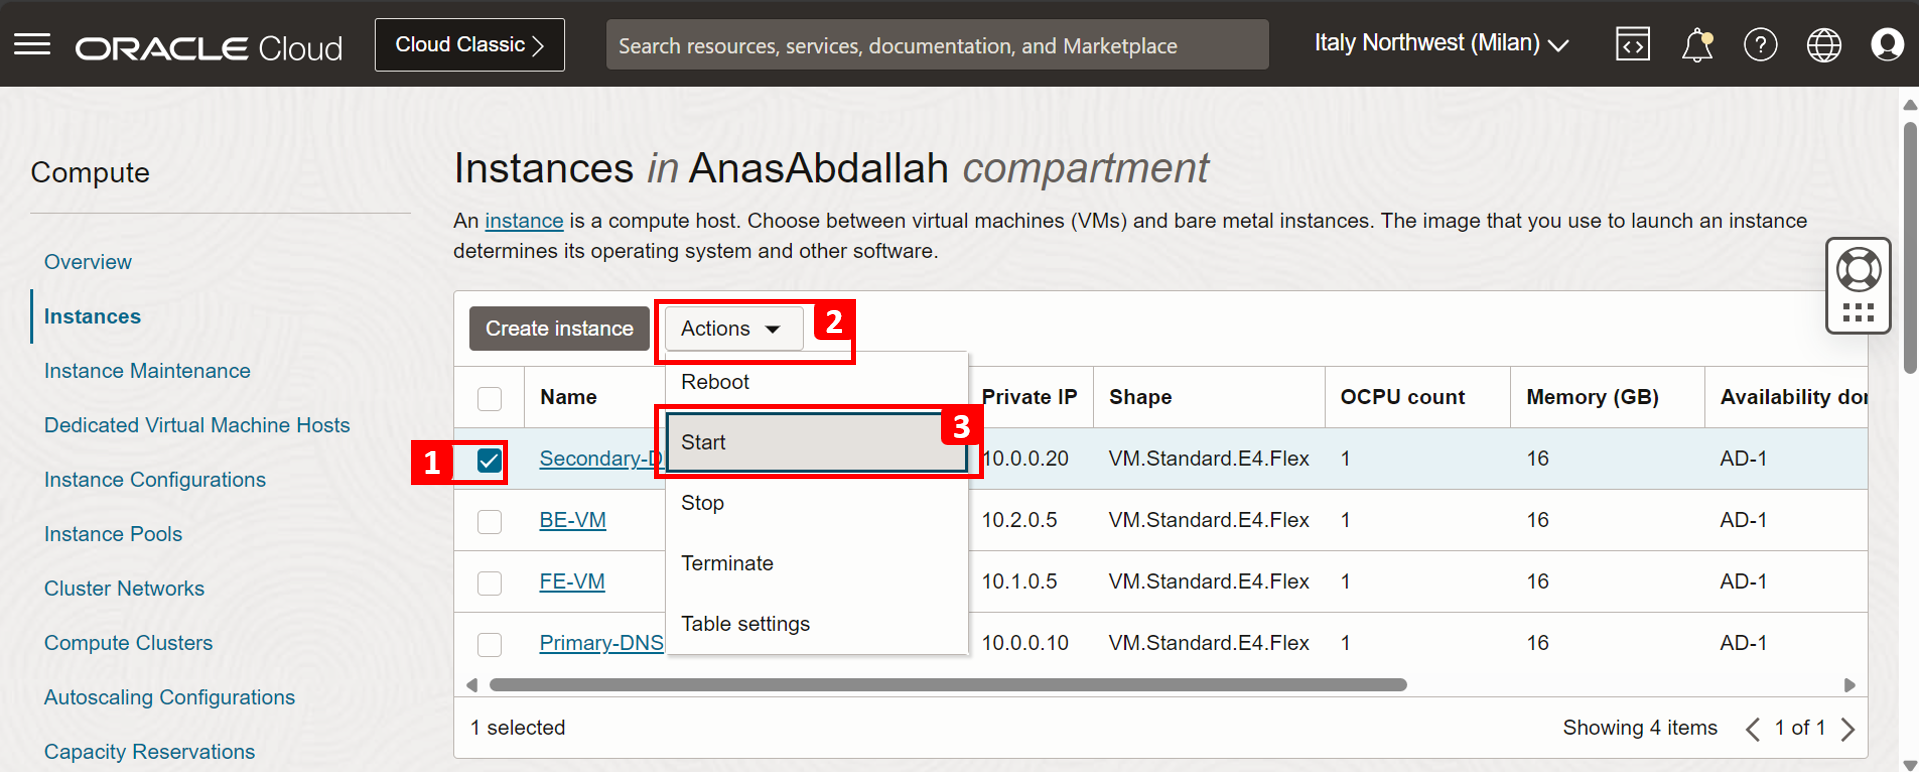The width and height of the screenshot is (1919, 772).
Task: Open Dedicated Virtual Machine Hosts
Action: tap(197, 425)
